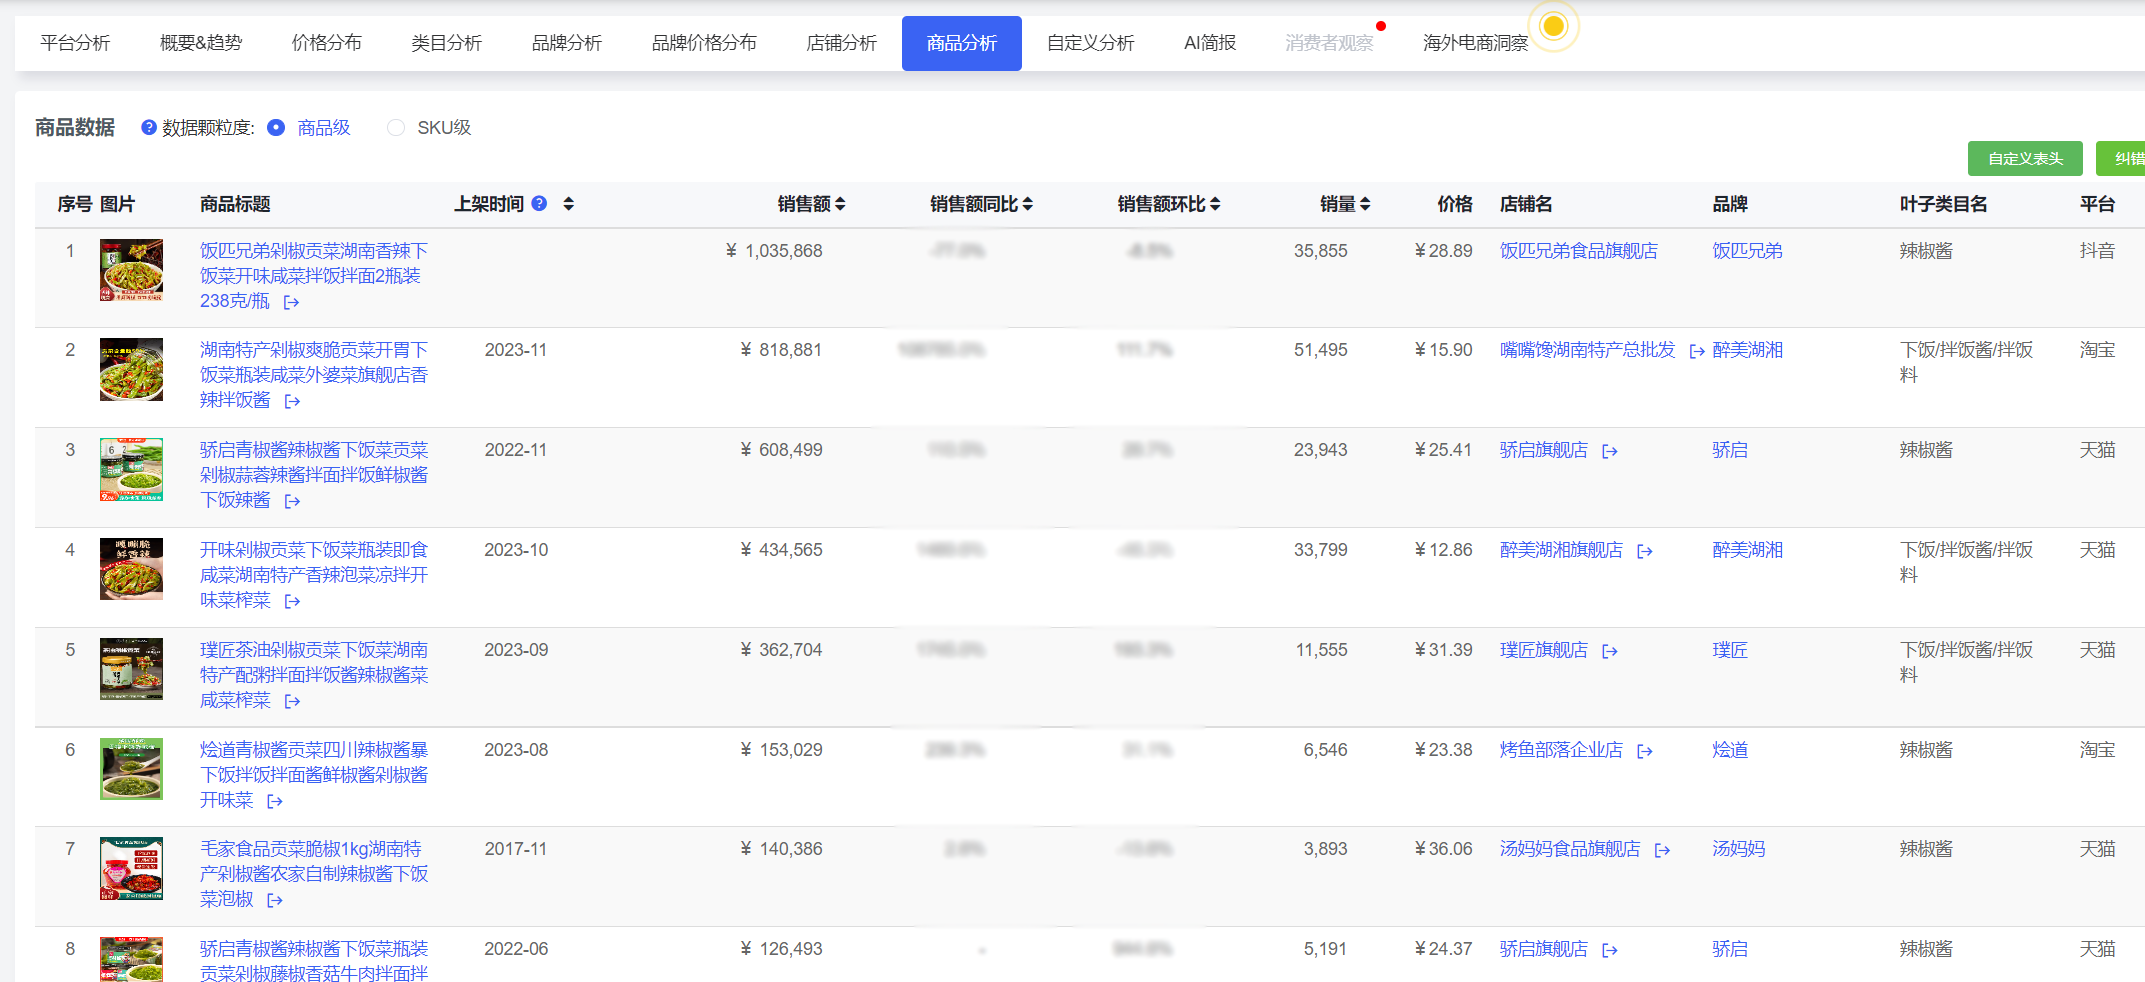2145x982 pixels.
Task: Switch to 品牌价格分布 tab
Action: pos(704,43)
